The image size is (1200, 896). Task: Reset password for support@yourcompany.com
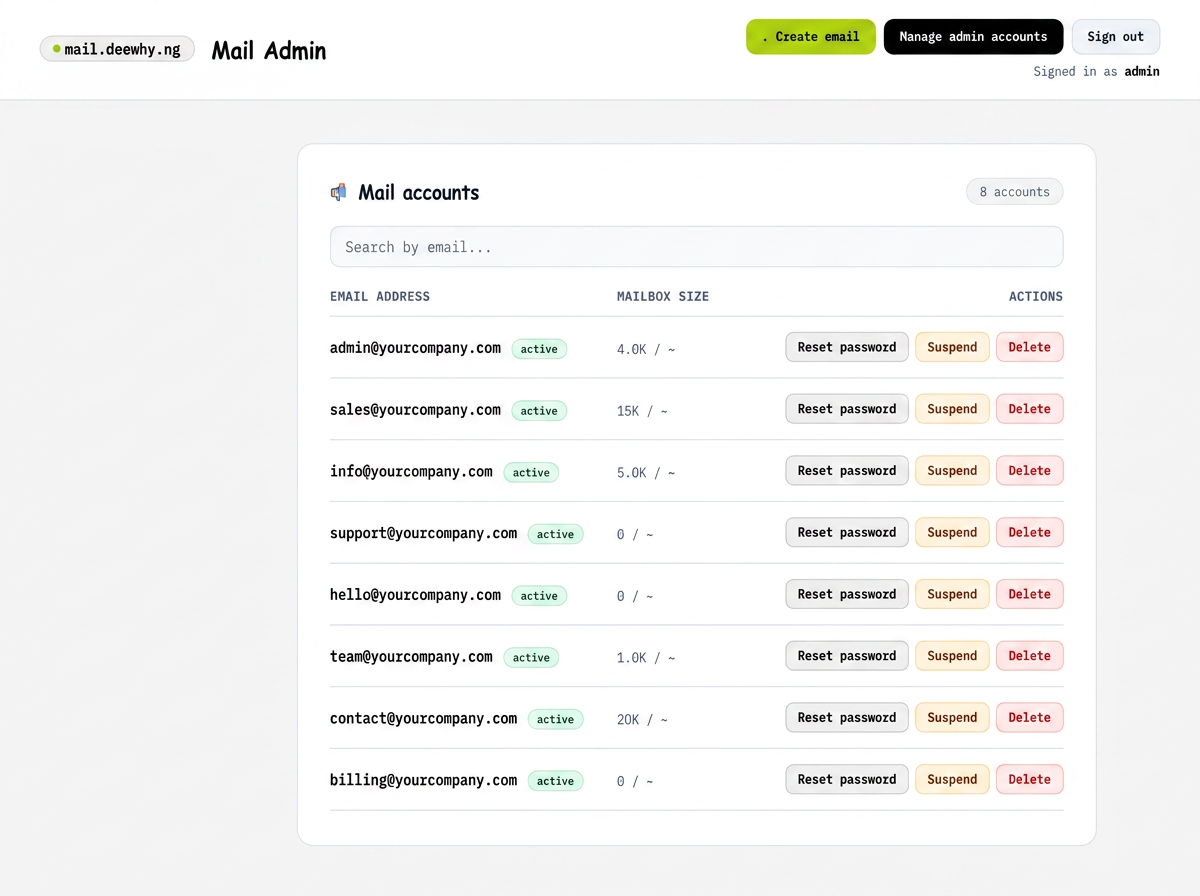(847, 532)
